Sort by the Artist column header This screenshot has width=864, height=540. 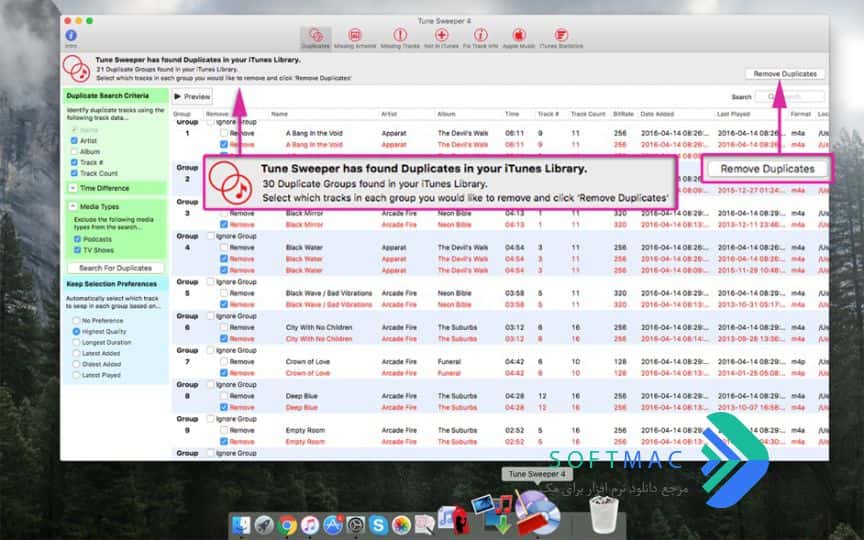(389, 114)
